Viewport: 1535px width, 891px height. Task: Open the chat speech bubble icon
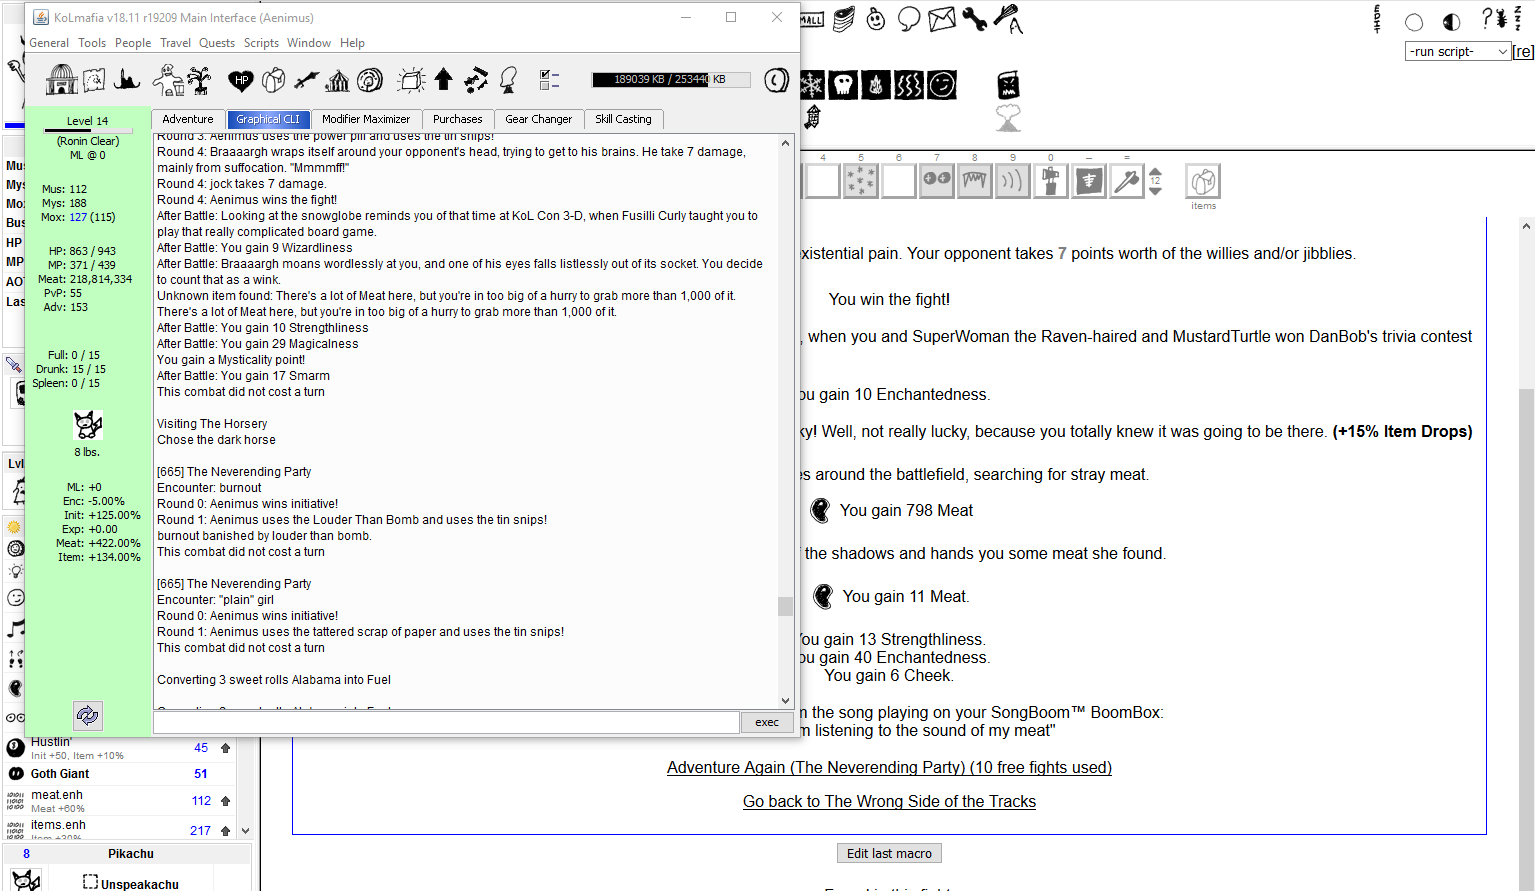909,19
